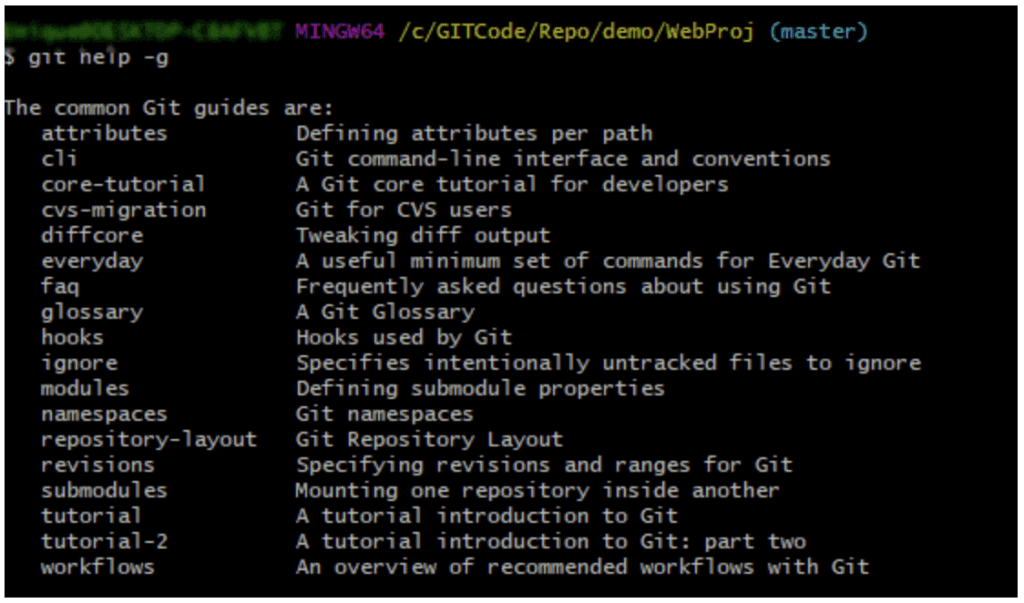
Task: Click the "namespaces" guide name
Action: click(104, 414)
